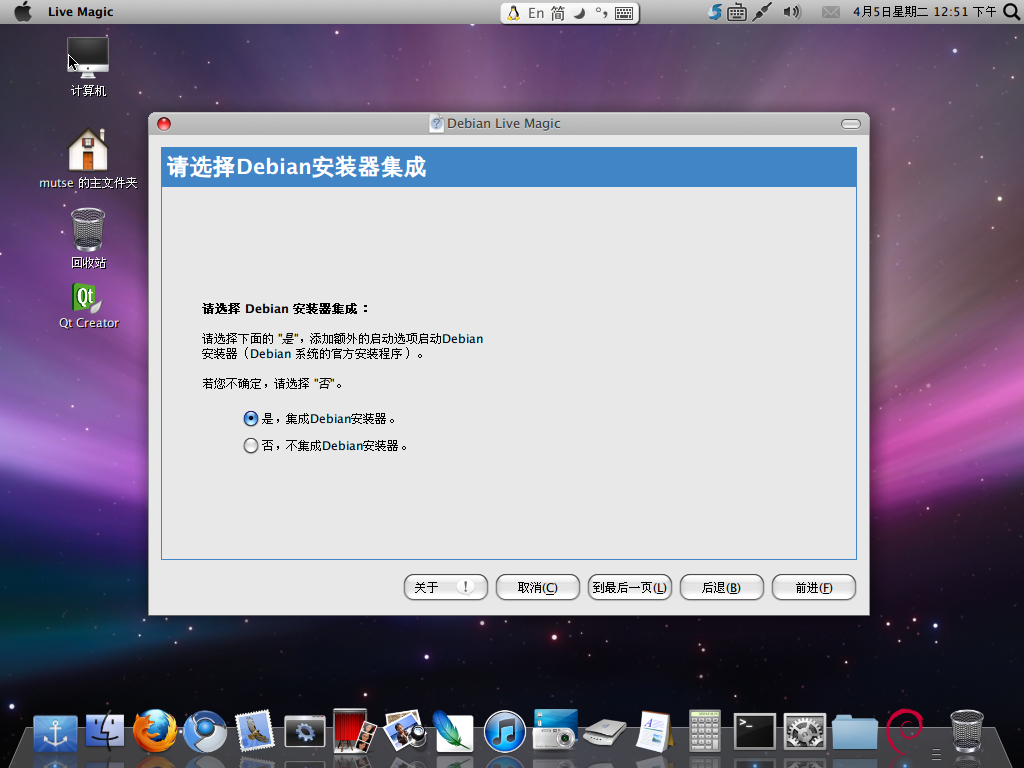Open the blue folder in the dock
Screen dimensions: 1024x768
855,732
